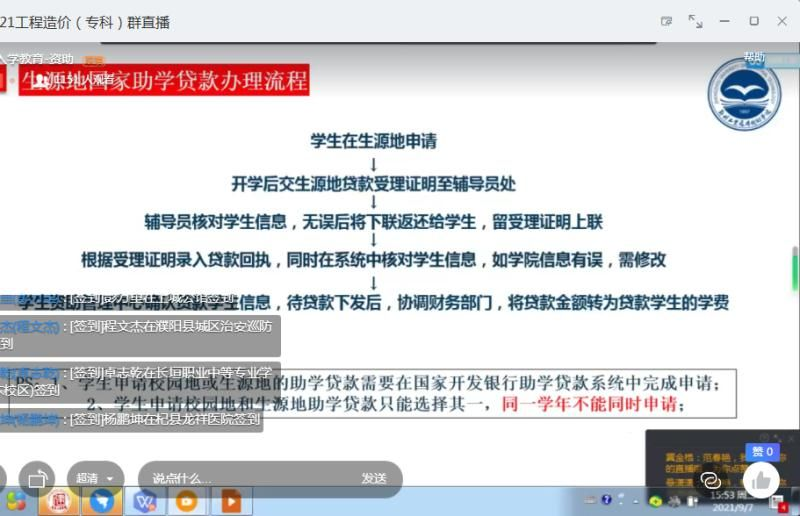Open the blue bird app in taskbar
The width and height of the screenshot is (800, 516).
[x=100, y=500]
